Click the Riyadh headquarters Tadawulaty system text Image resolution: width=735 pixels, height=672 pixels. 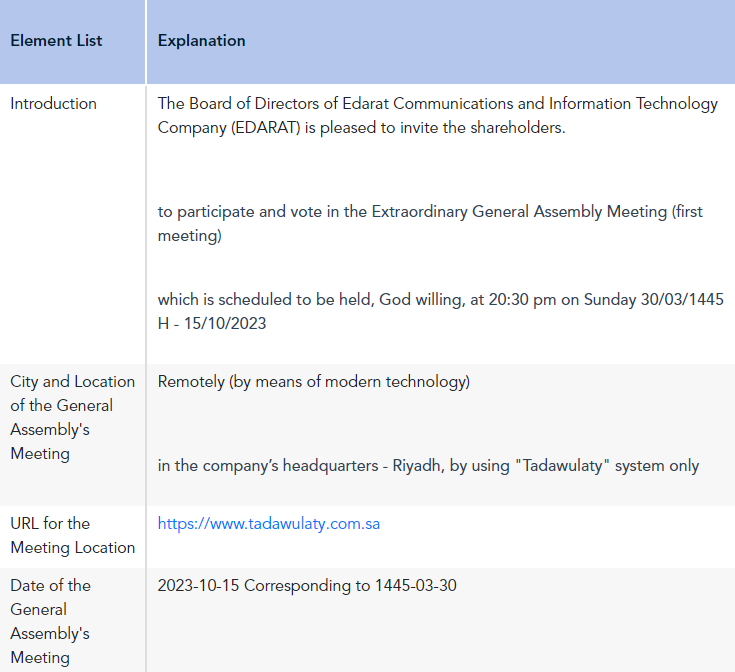tap(428, 466)
